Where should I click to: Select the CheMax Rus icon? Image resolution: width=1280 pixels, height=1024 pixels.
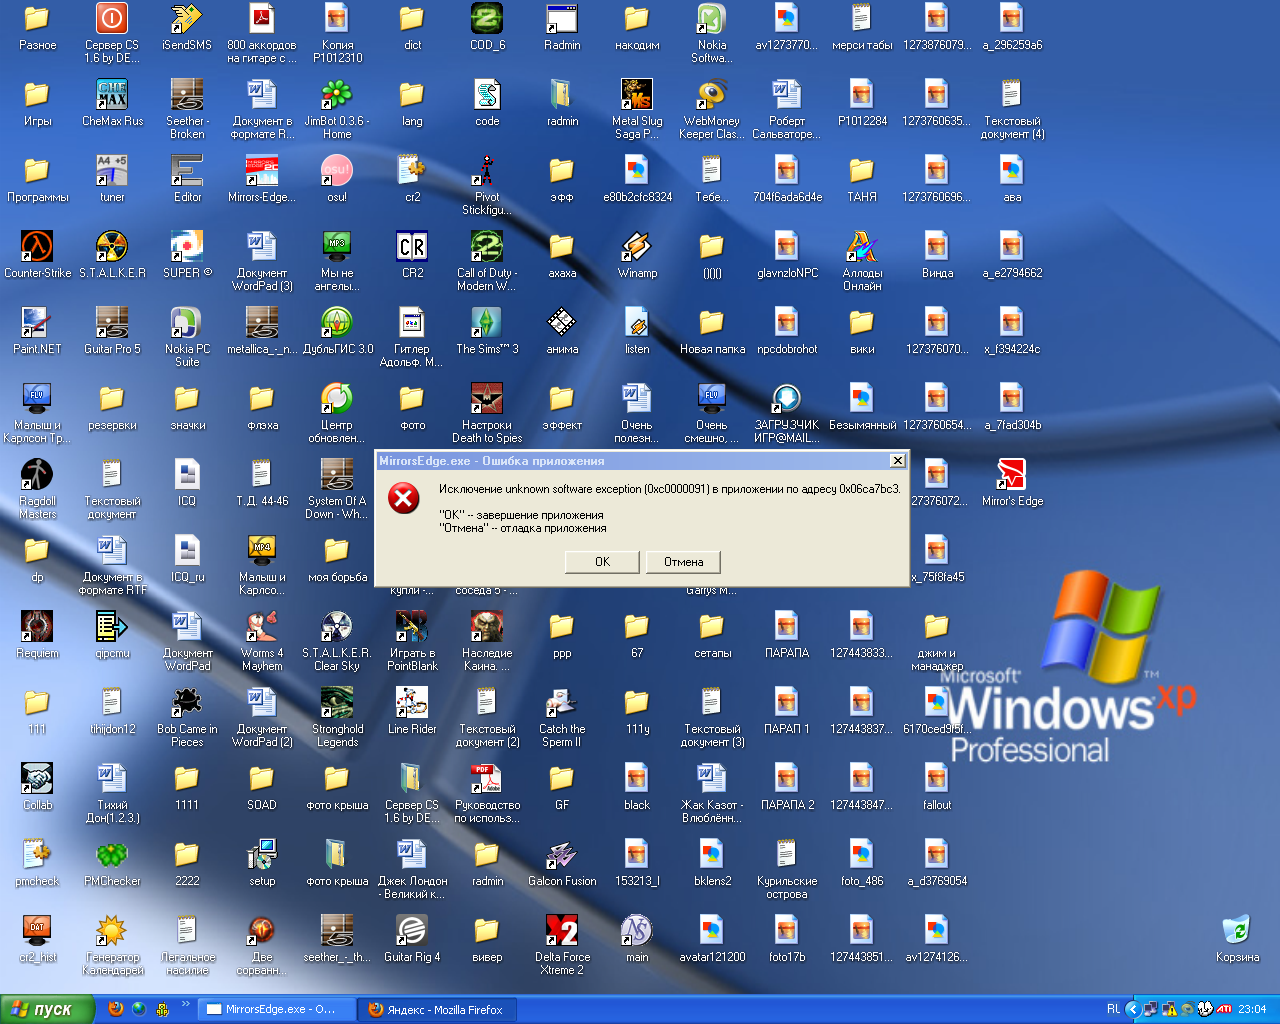[112, 102]
